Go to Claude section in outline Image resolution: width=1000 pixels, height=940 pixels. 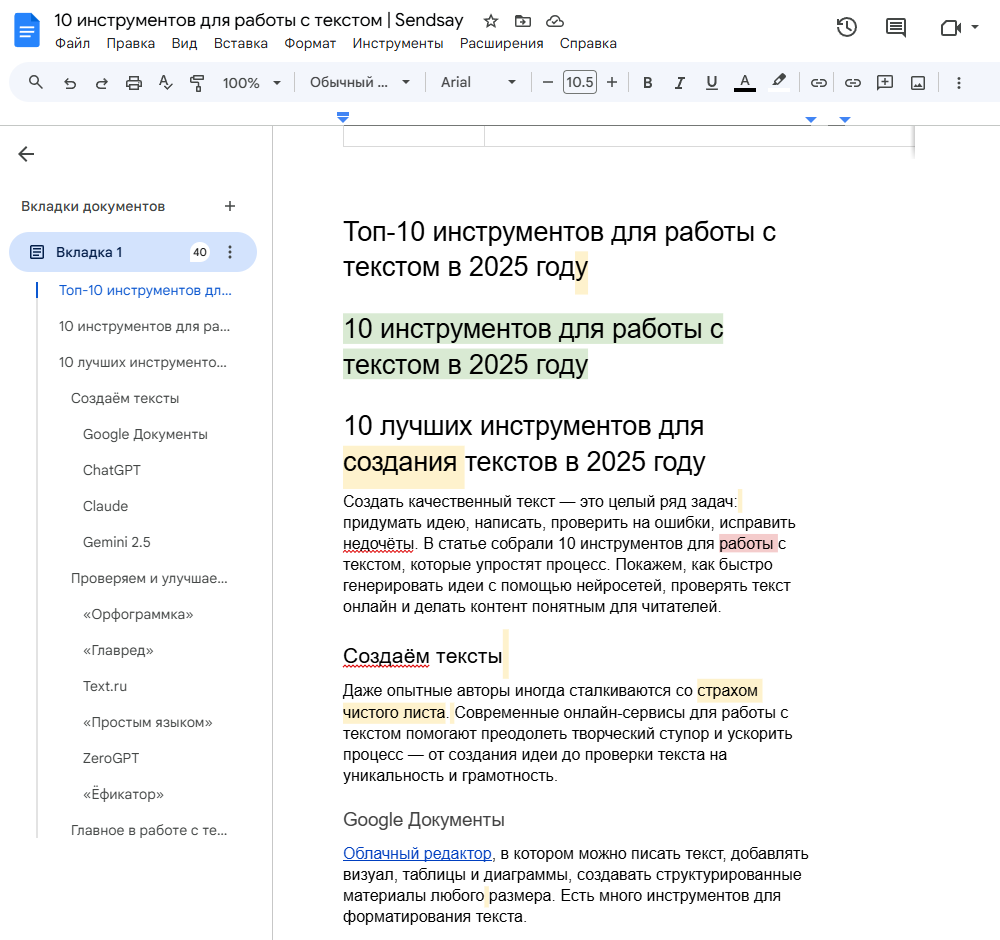105,506
